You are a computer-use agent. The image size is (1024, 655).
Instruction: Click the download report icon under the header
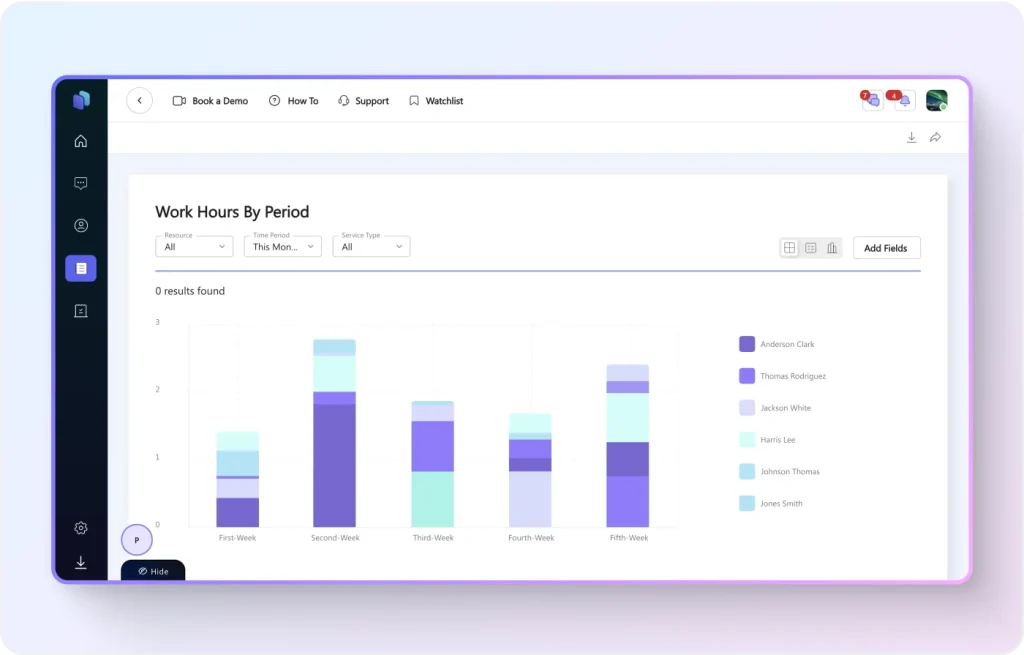tap(911, 138)
